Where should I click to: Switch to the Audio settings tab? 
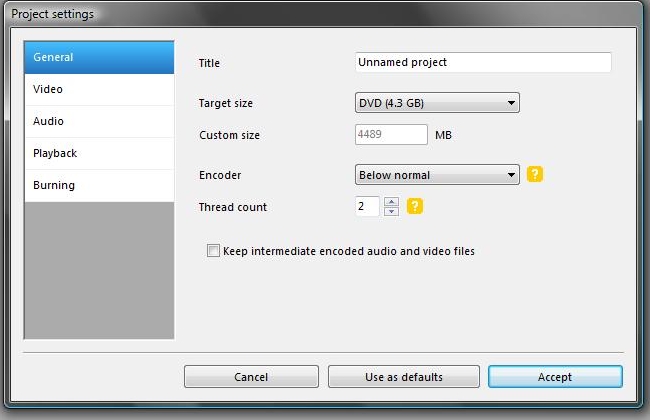(x=99, y=121)
